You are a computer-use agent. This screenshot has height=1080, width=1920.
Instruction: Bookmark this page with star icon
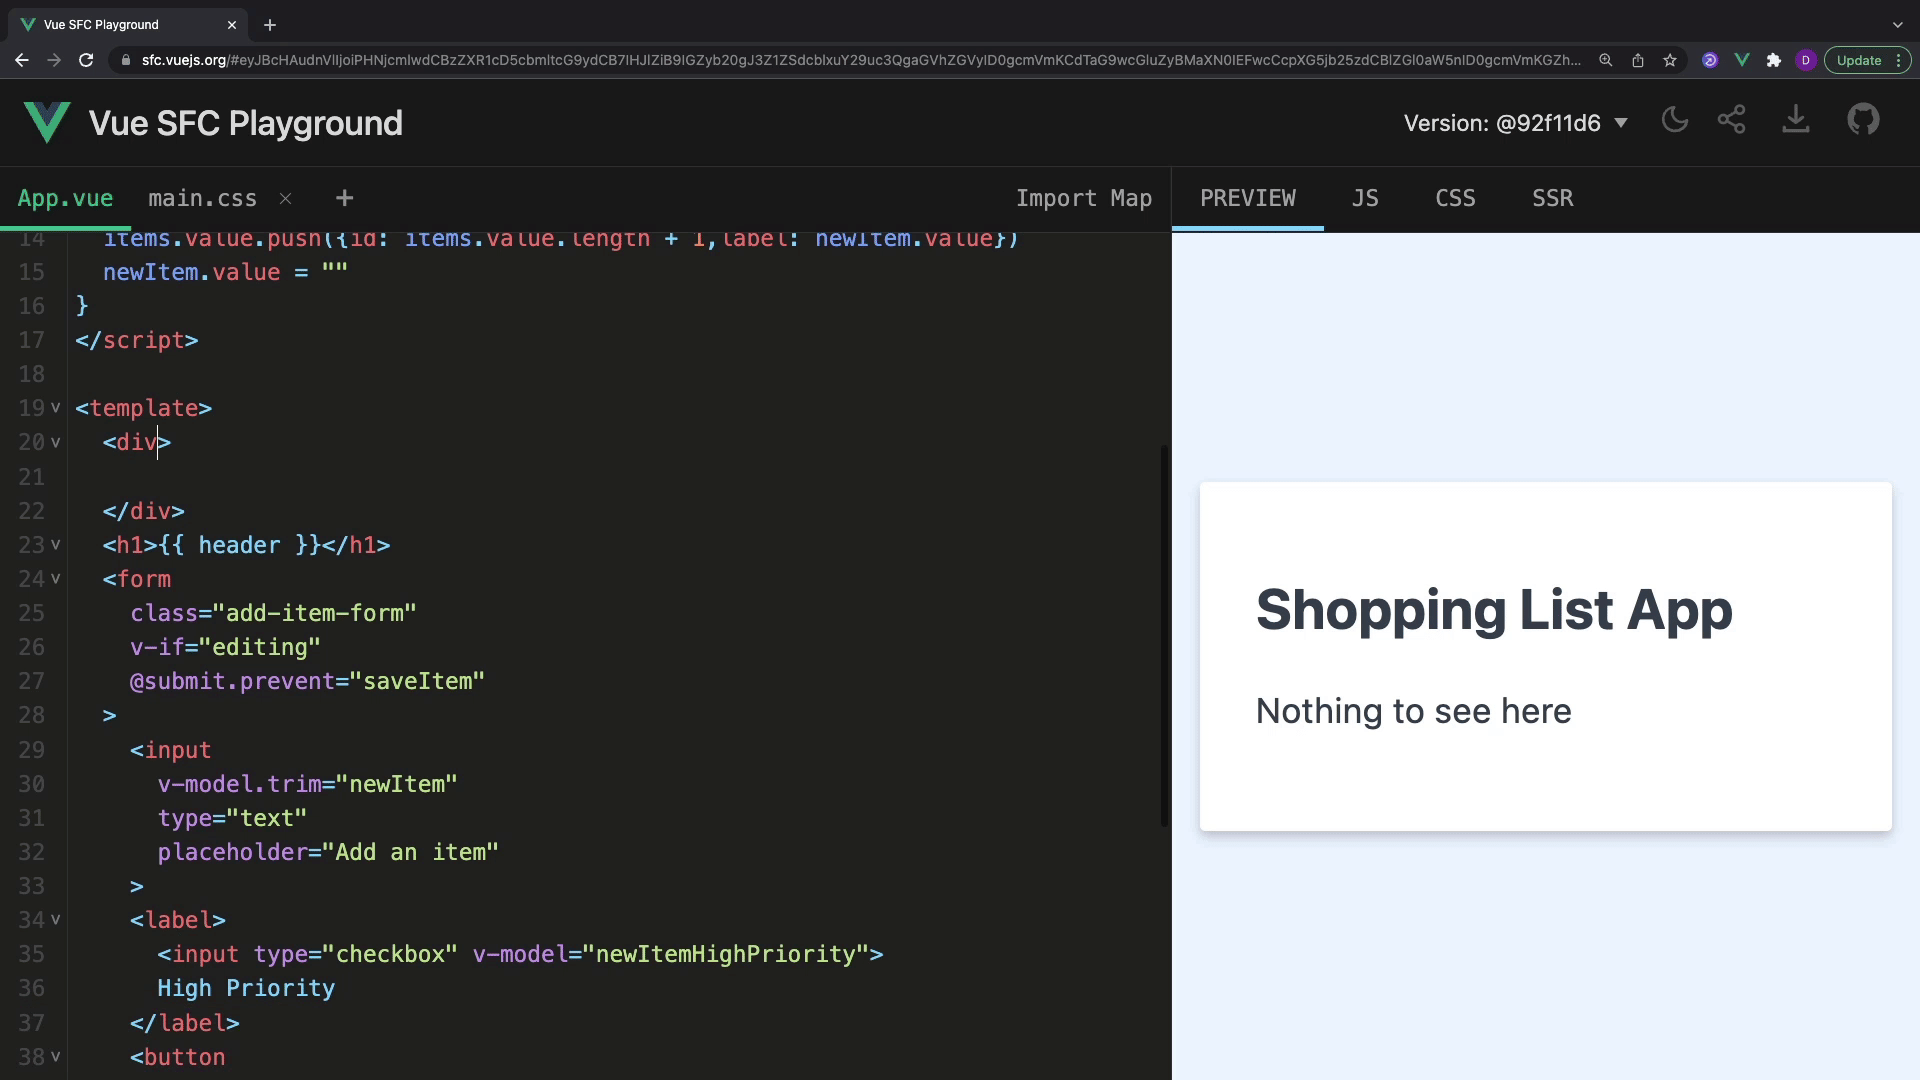[1670, 60]
